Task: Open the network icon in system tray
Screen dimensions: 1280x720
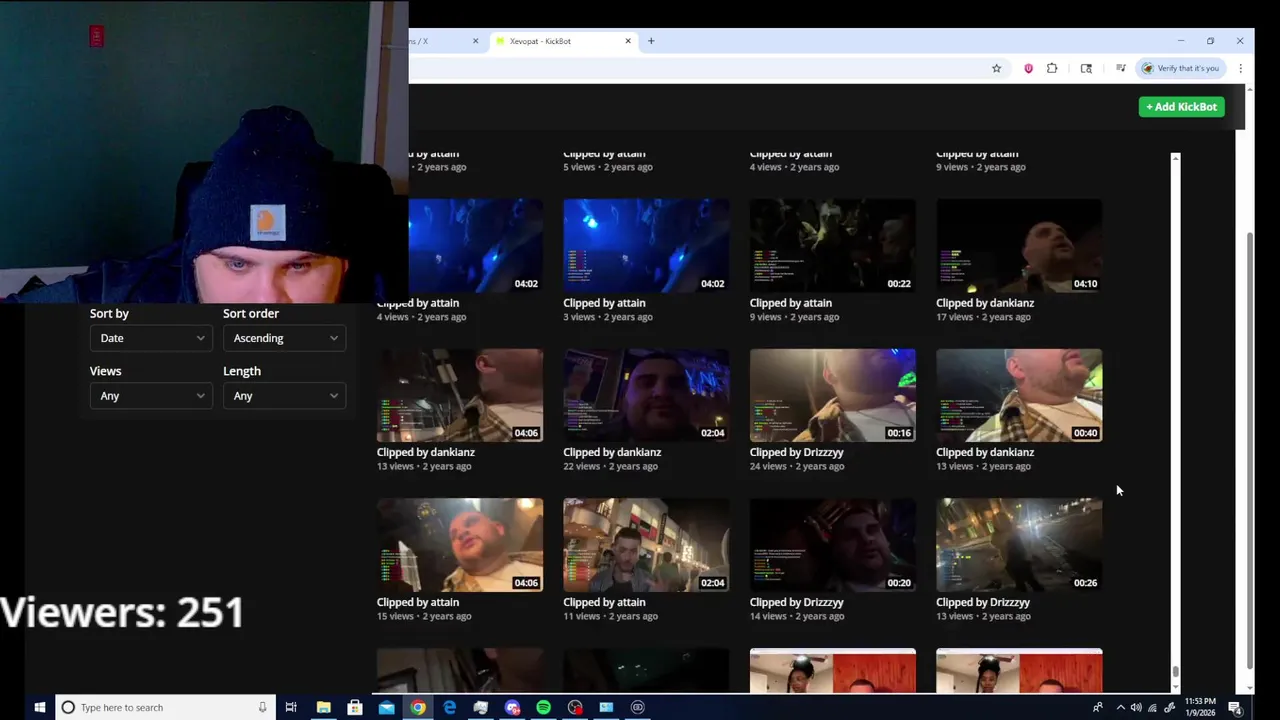Action: (x=1153, y=707)
